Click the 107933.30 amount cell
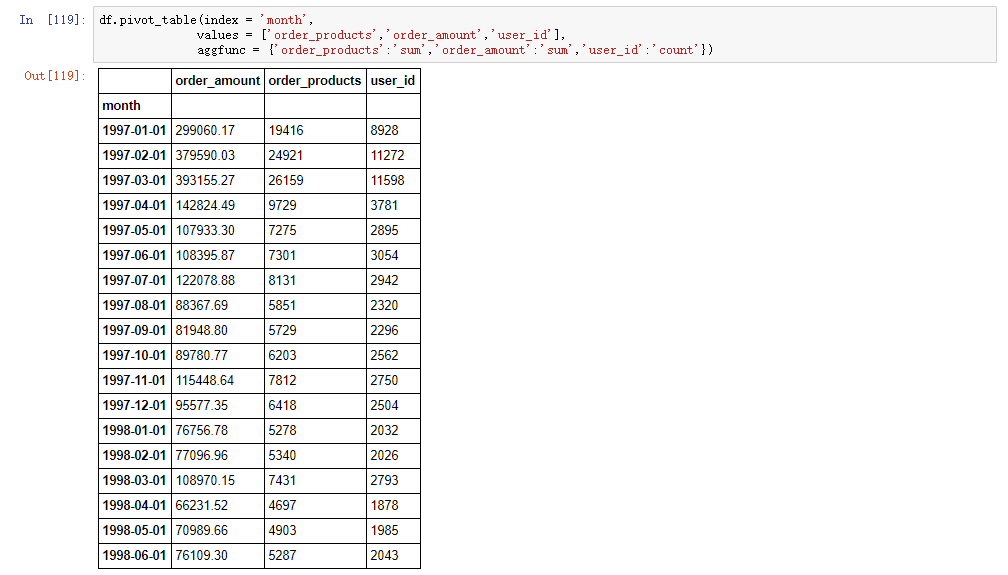Screen dimensions: 1008x575 (x=218, y=231)
